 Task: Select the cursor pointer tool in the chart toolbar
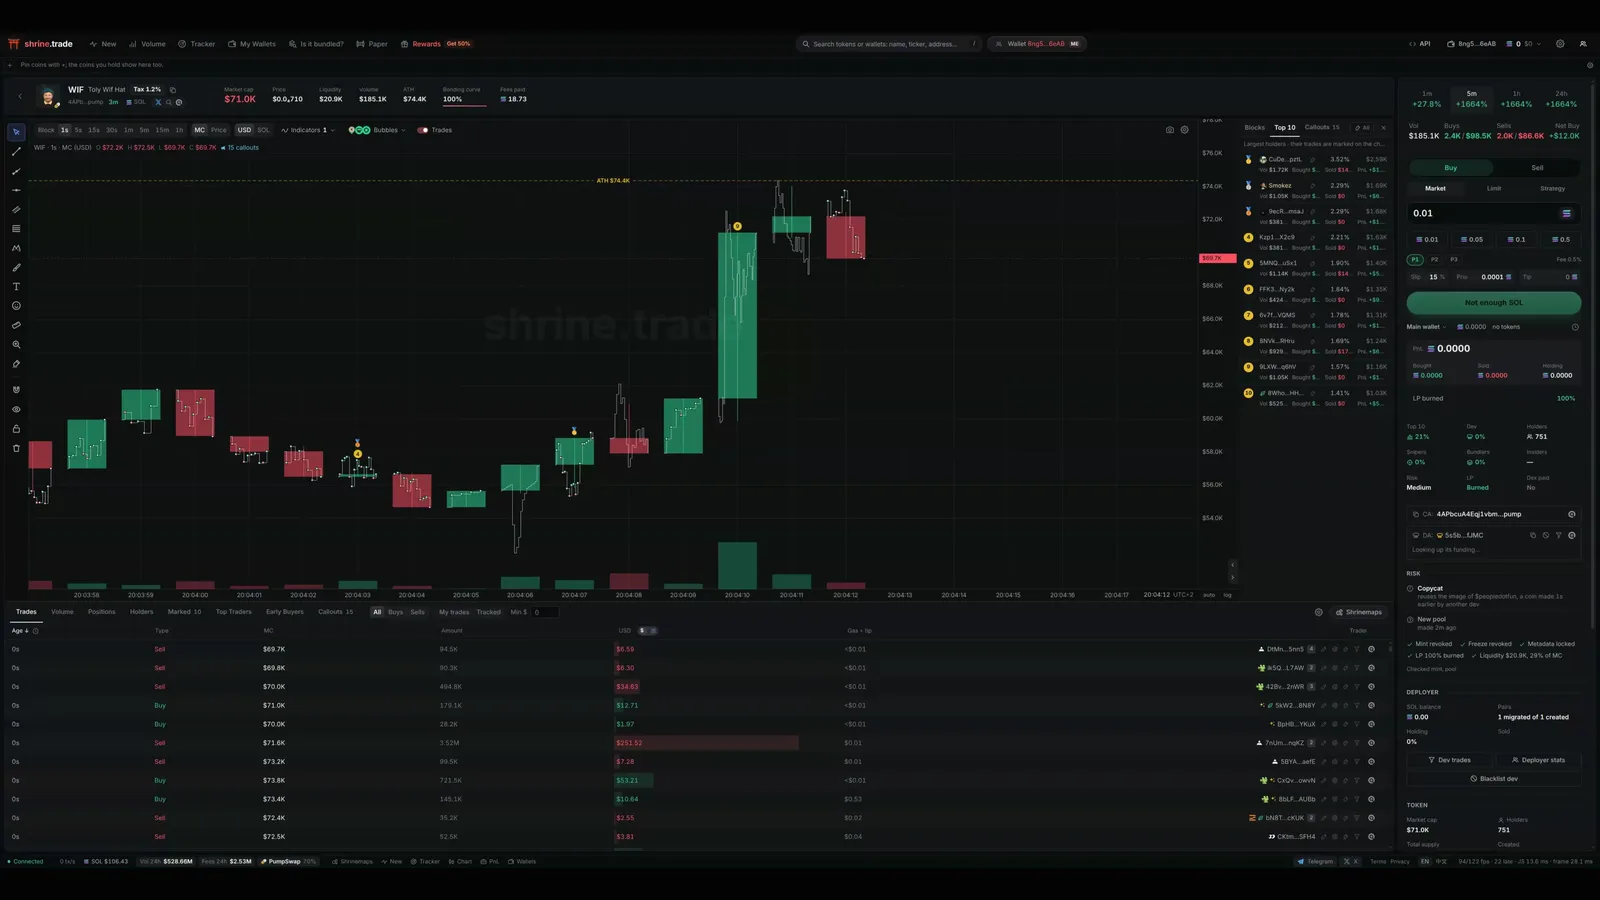click(x=16, y=132)
